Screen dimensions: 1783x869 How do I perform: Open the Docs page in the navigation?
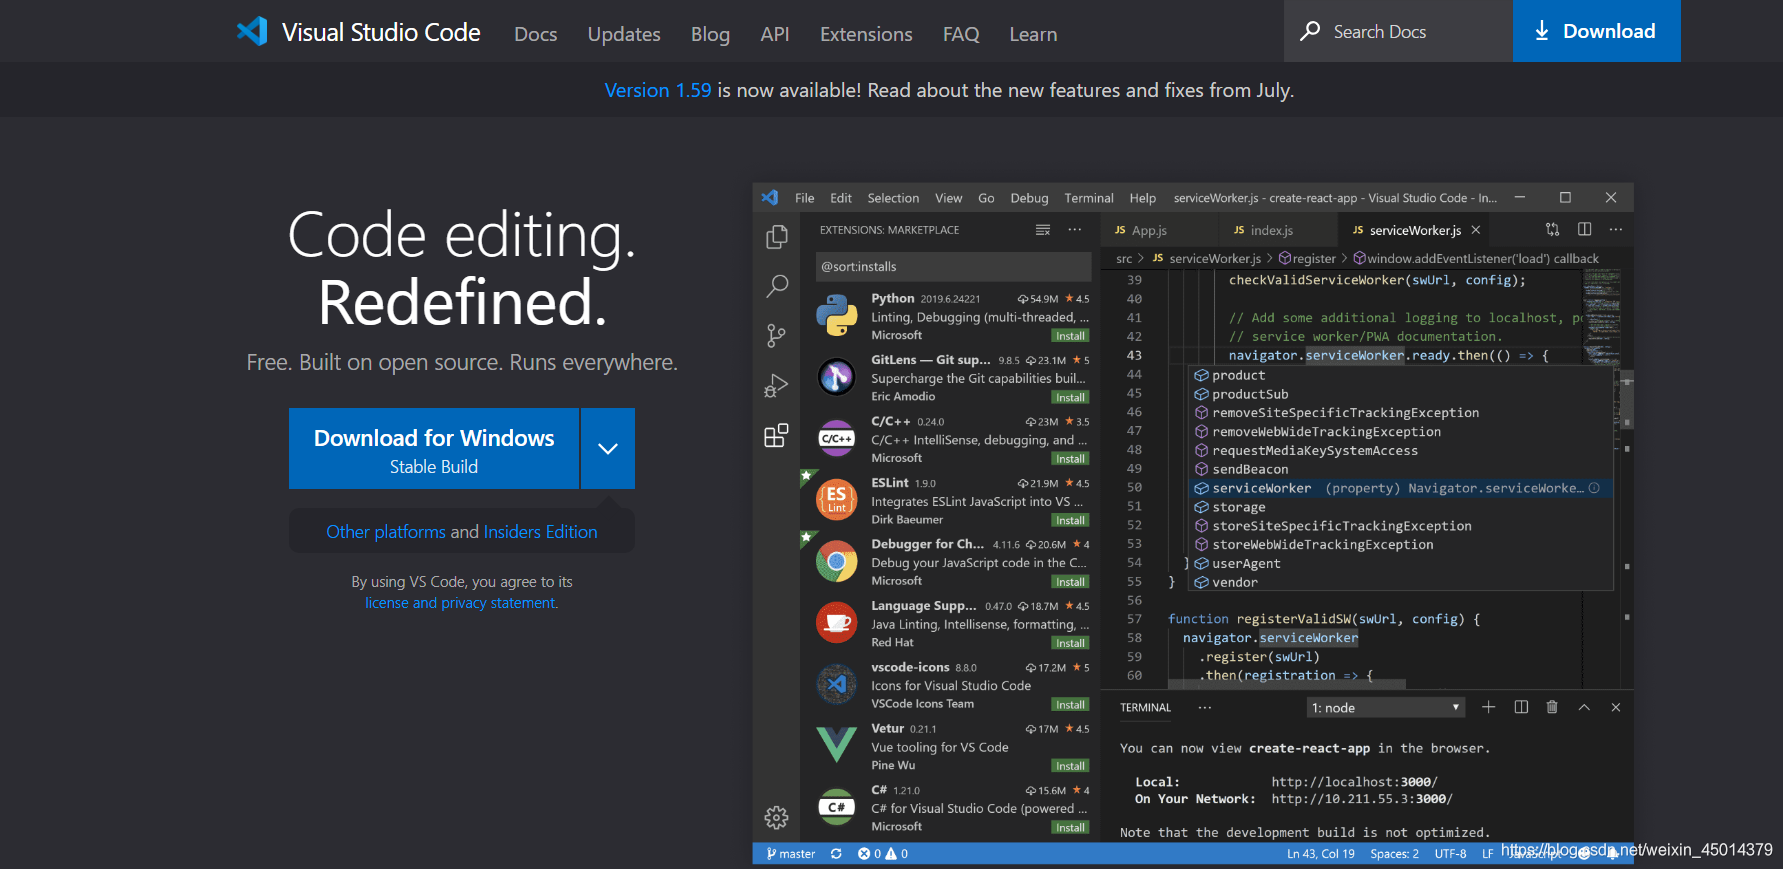click(x=535, y=34)
